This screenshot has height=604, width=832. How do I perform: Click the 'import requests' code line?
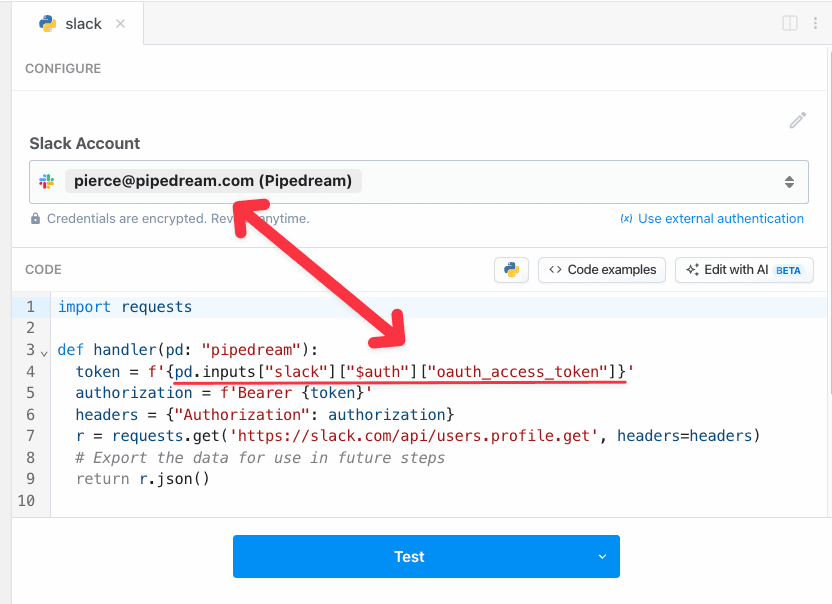125,307
